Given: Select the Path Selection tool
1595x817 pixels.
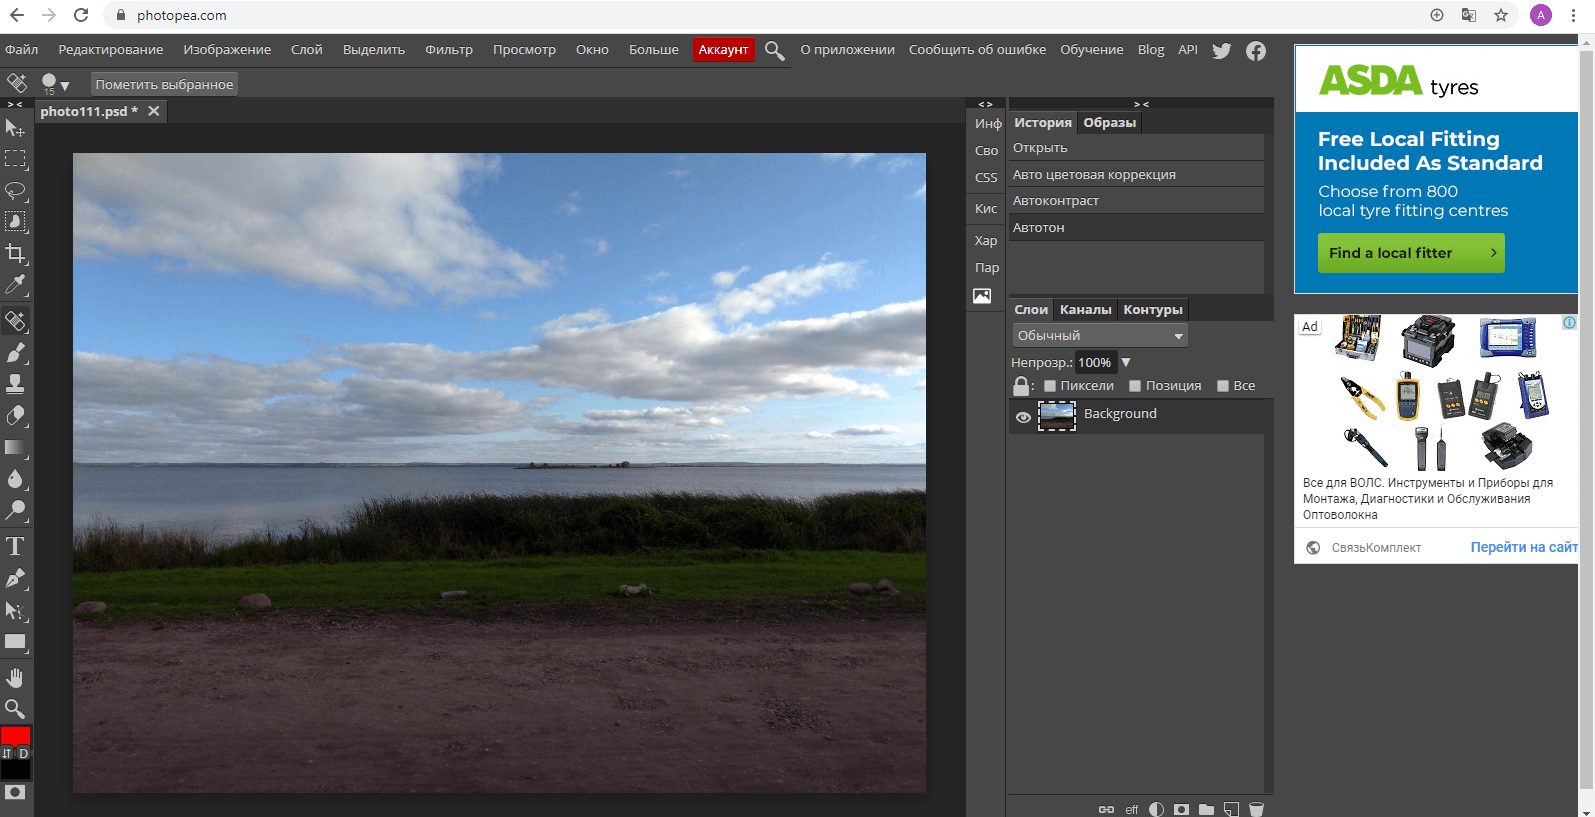Looking at the screenshot, I should [x=15, y=610].
